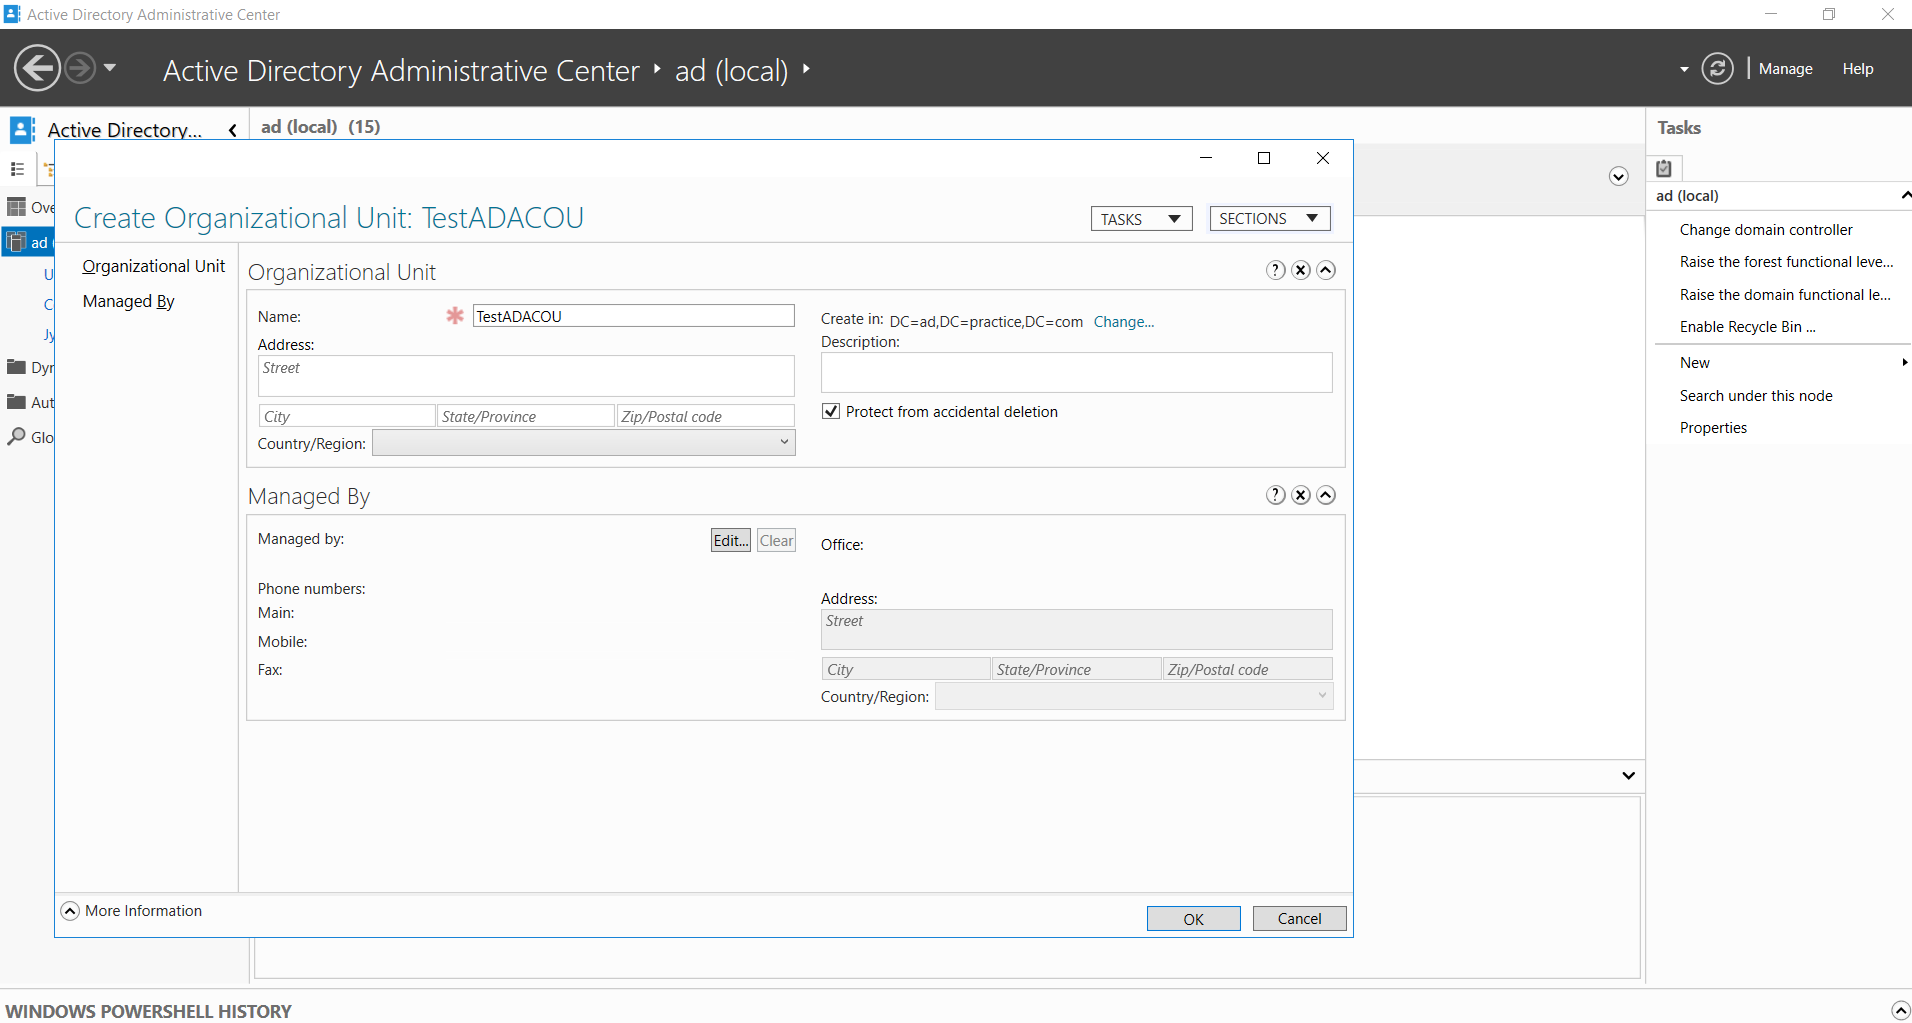The height and width of the screenshot is (1023, 1912).
Task: Expand Windows PowerShell History panel
Action: [1901, 1011]
